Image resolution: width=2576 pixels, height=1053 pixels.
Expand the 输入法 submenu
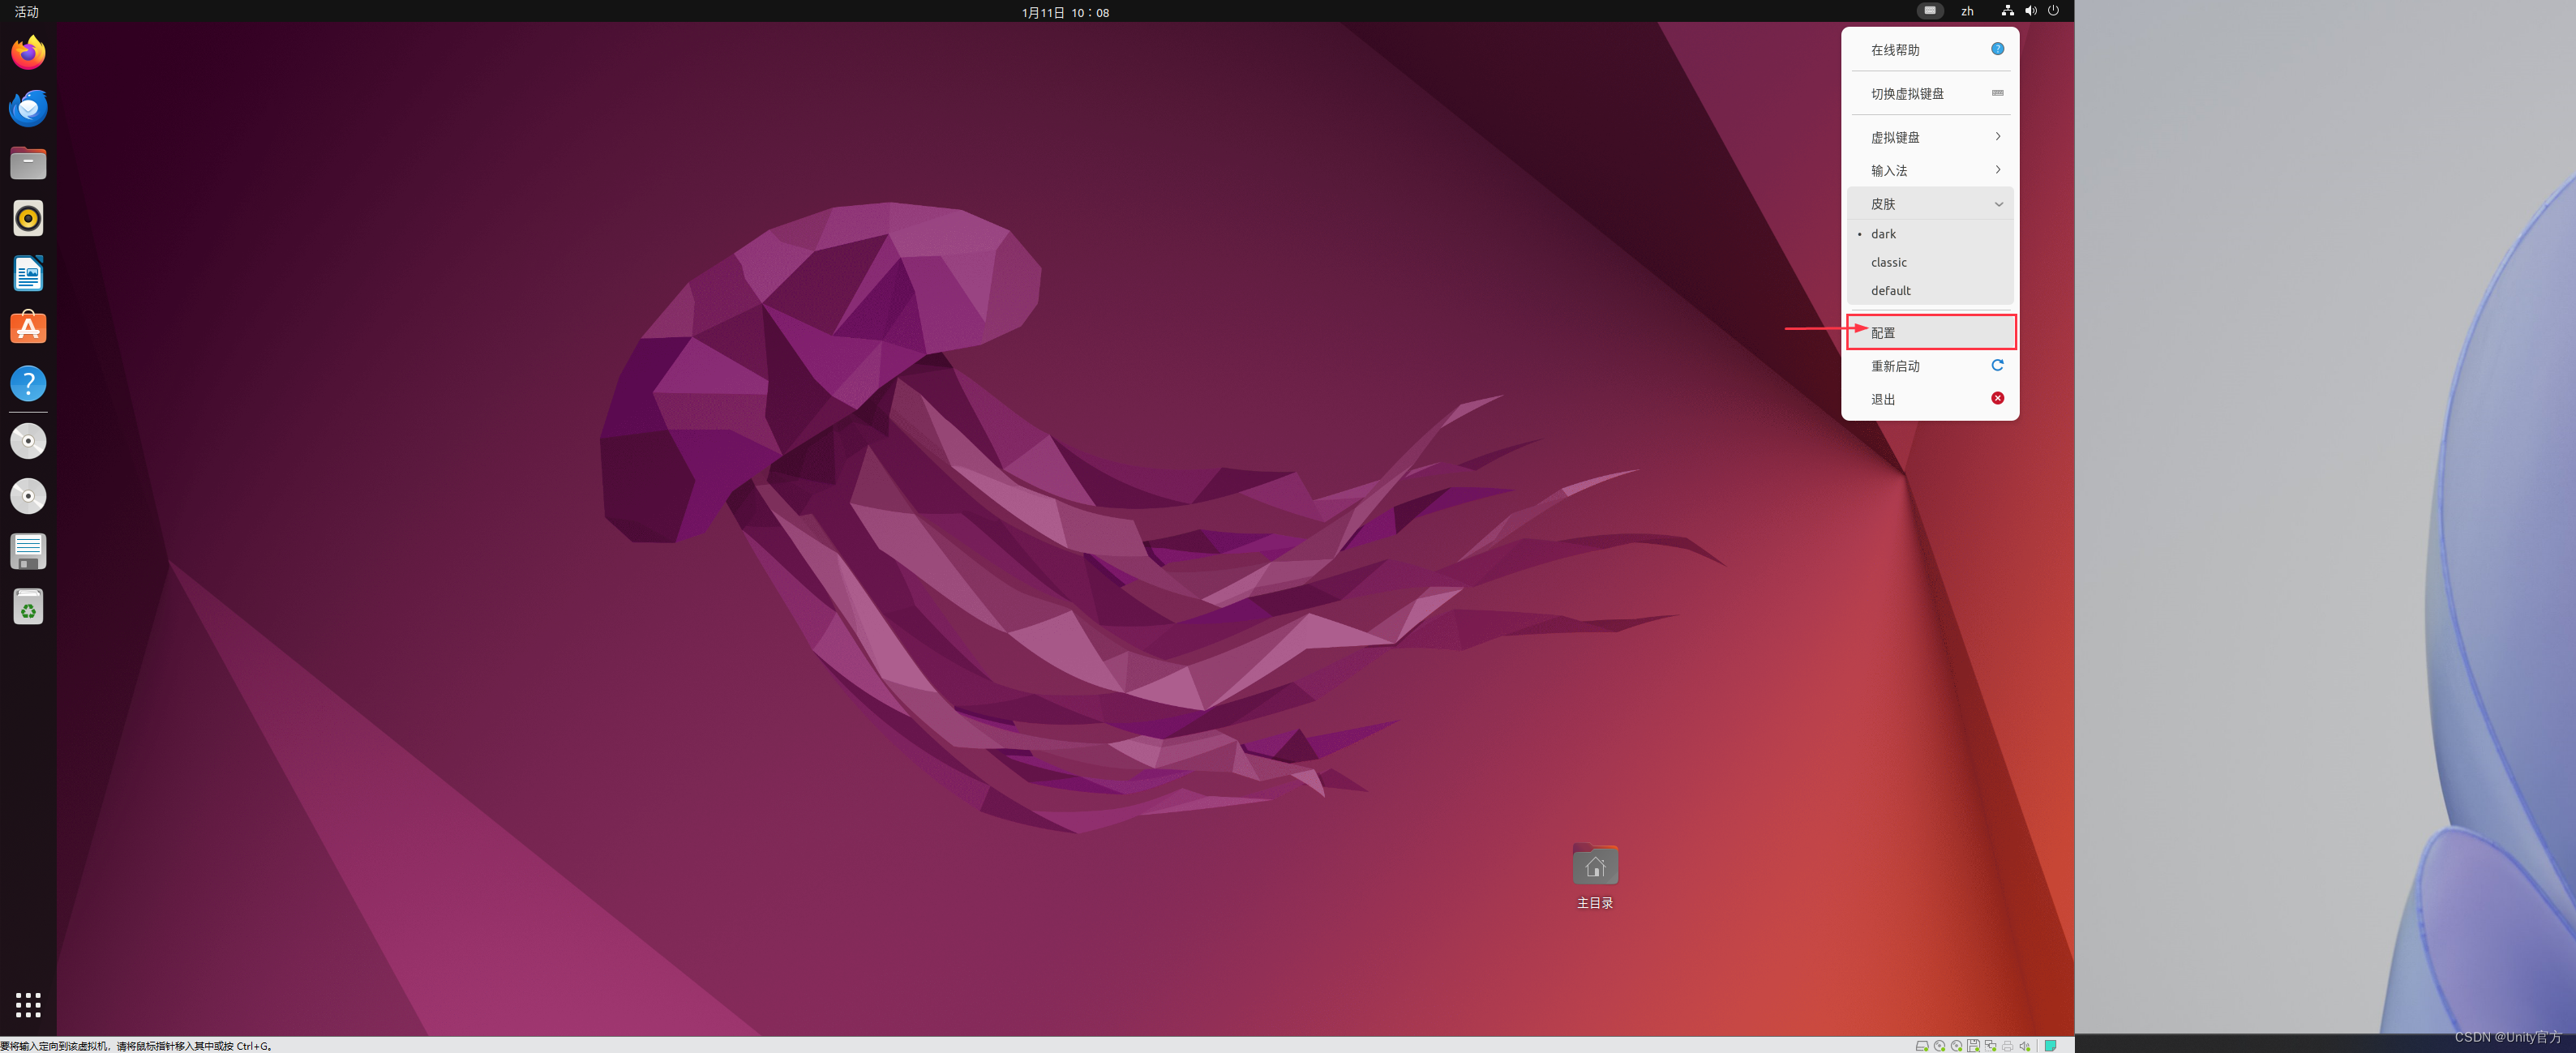pos(1929,170)
